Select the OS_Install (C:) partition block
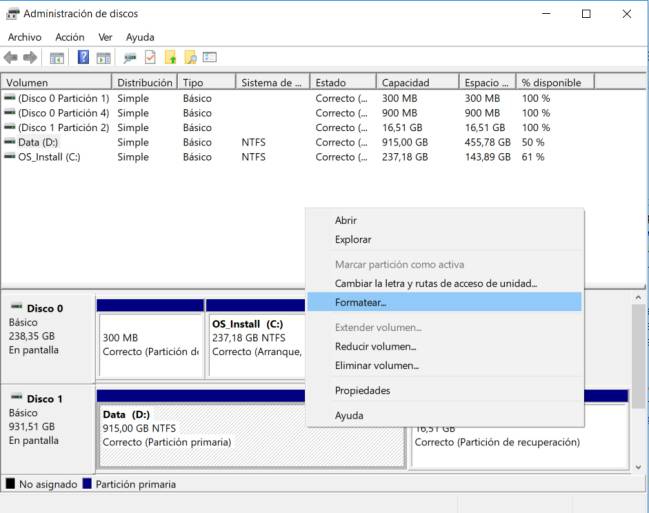 (x=255, y=338)
